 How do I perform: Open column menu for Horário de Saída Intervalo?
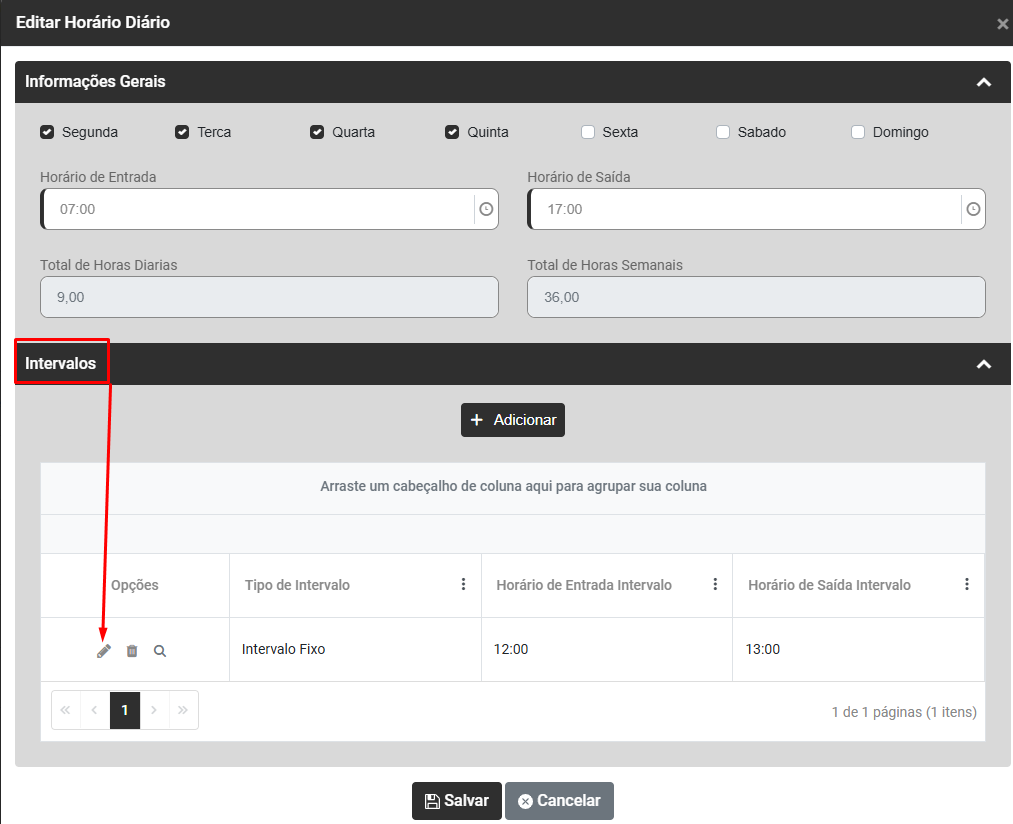pyautogui.click(x=966, y=584)
